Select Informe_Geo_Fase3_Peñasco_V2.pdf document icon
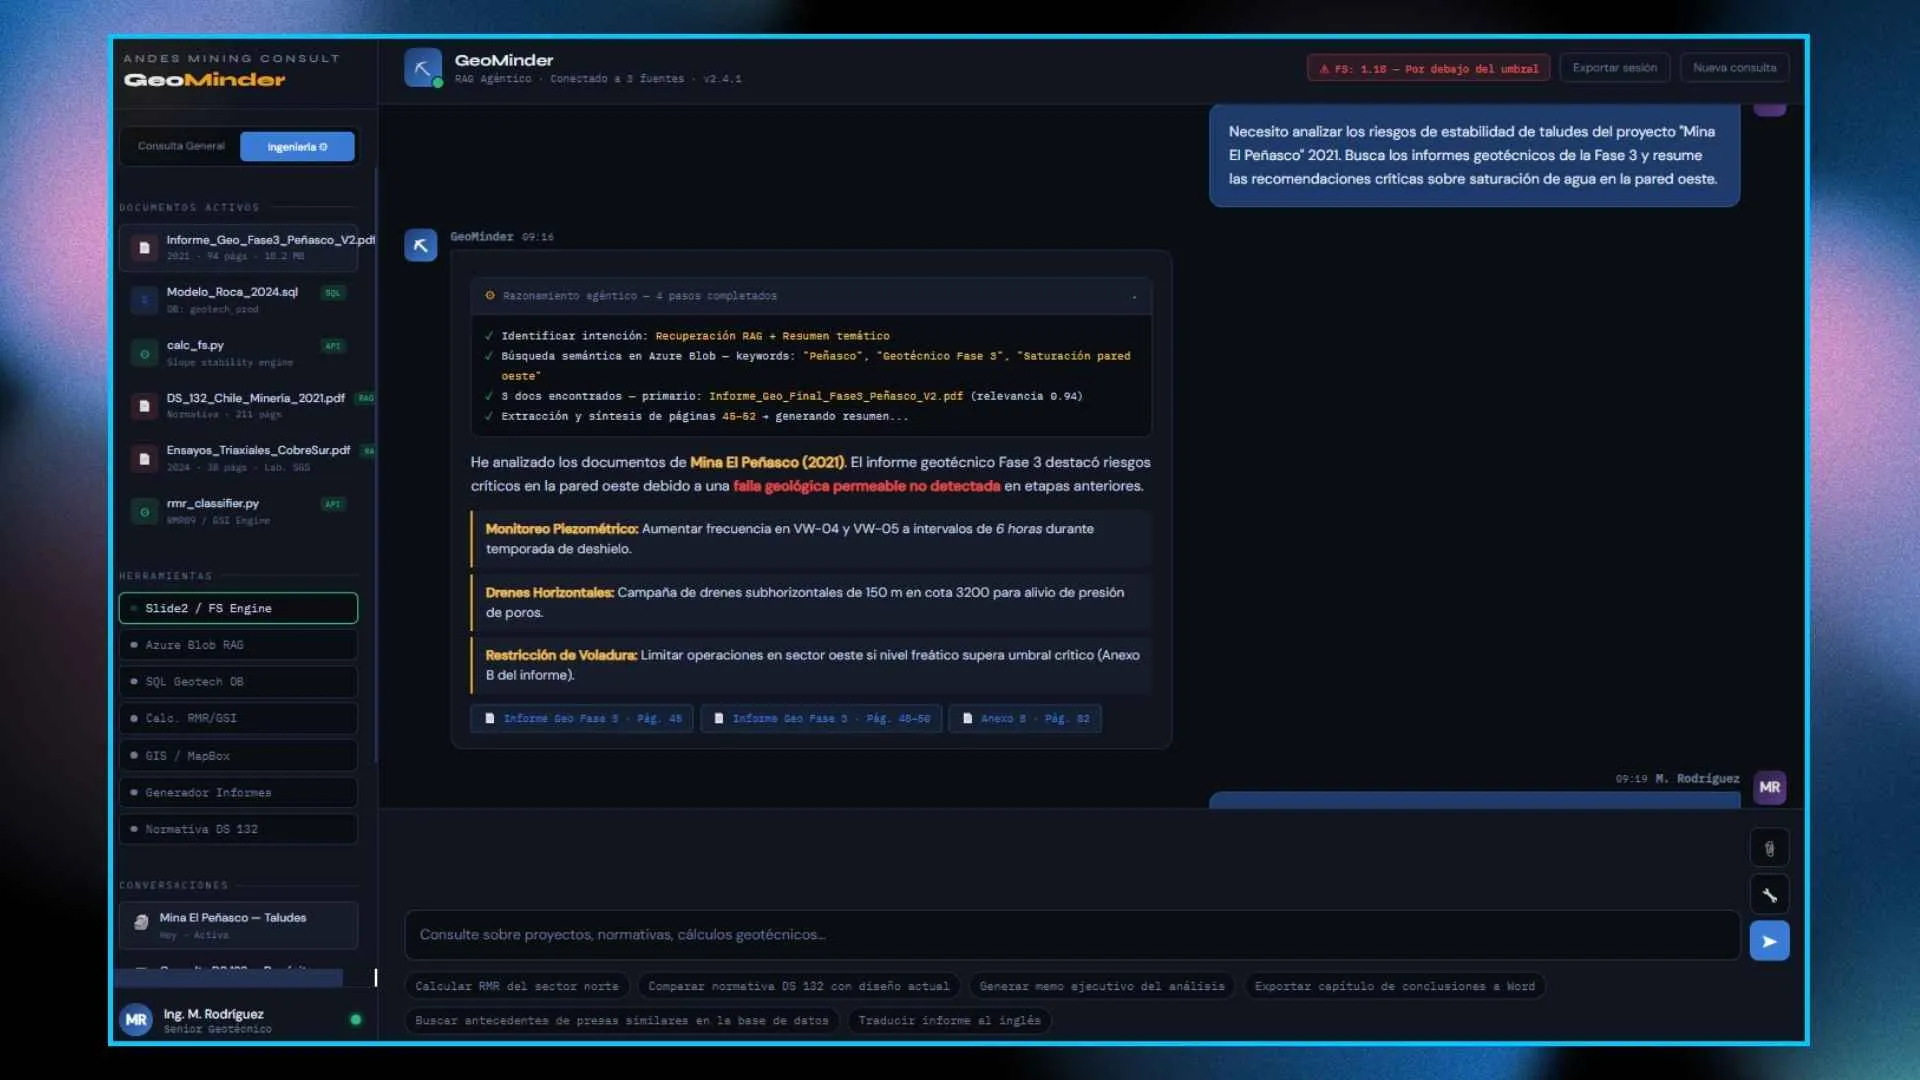 point(144,247)
